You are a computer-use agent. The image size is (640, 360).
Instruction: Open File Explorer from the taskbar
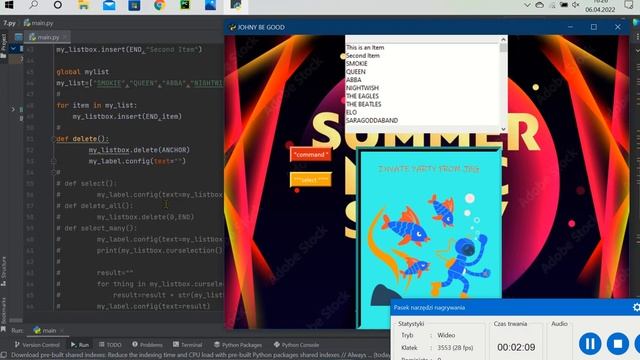(x=83, y=5)
